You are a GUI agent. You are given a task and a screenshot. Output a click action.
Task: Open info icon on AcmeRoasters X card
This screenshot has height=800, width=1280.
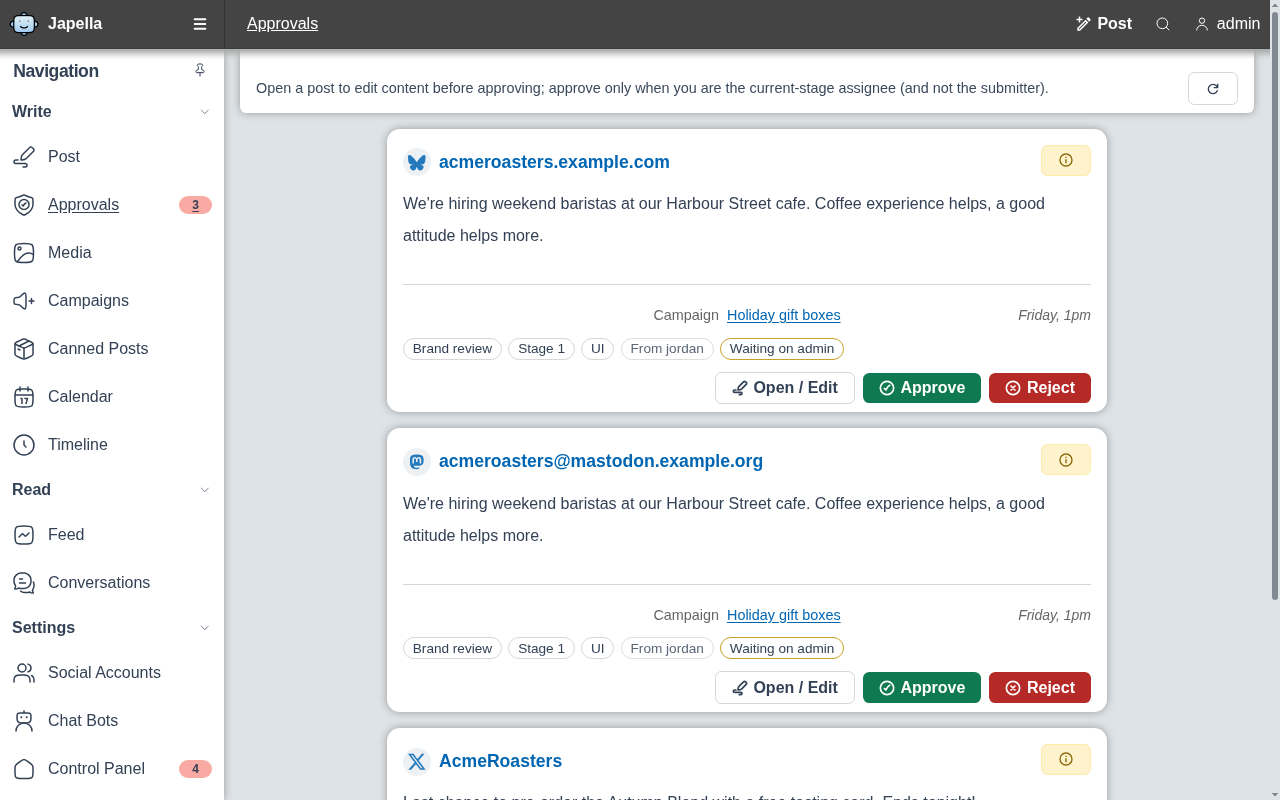1066,759
